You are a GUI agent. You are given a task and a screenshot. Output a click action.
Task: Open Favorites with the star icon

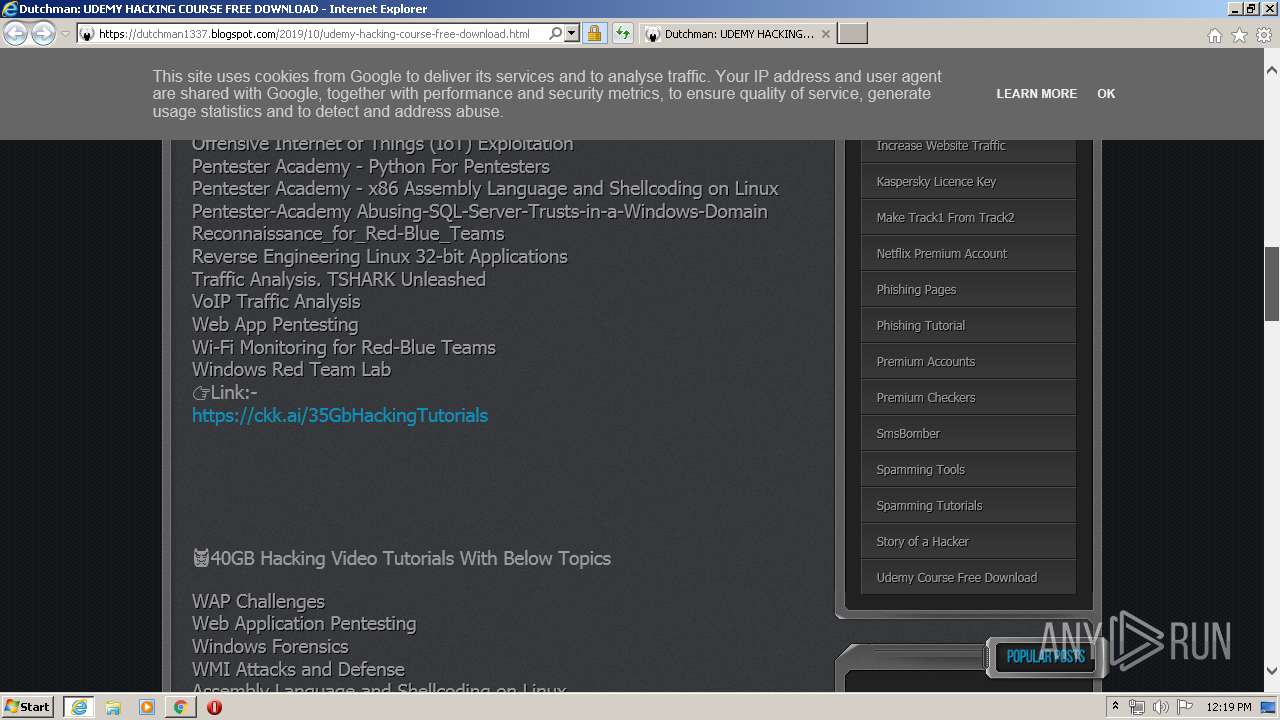1239,35
